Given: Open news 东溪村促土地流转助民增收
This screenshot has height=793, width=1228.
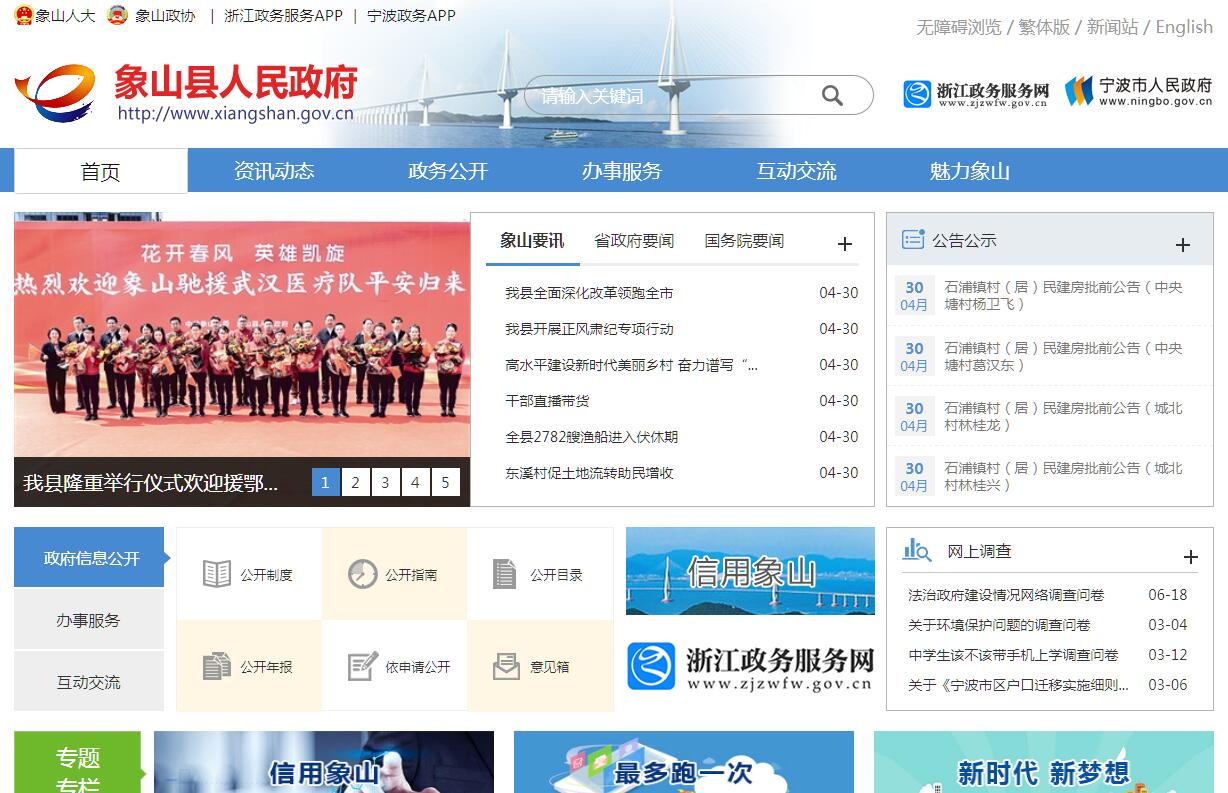Looking at the screenshot, I should coord(589,473).
